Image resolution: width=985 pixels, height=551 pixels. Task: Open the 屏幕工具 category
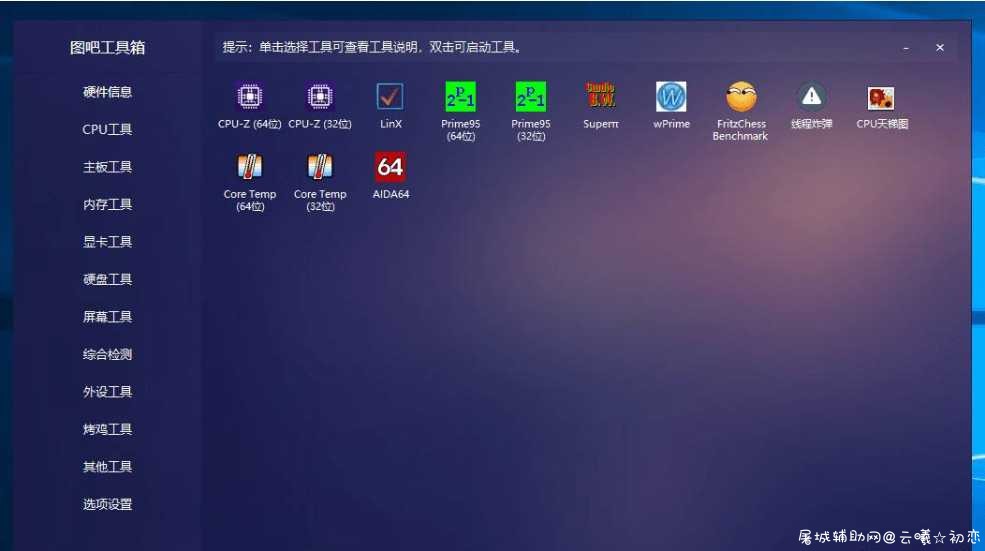coord(107,317)
